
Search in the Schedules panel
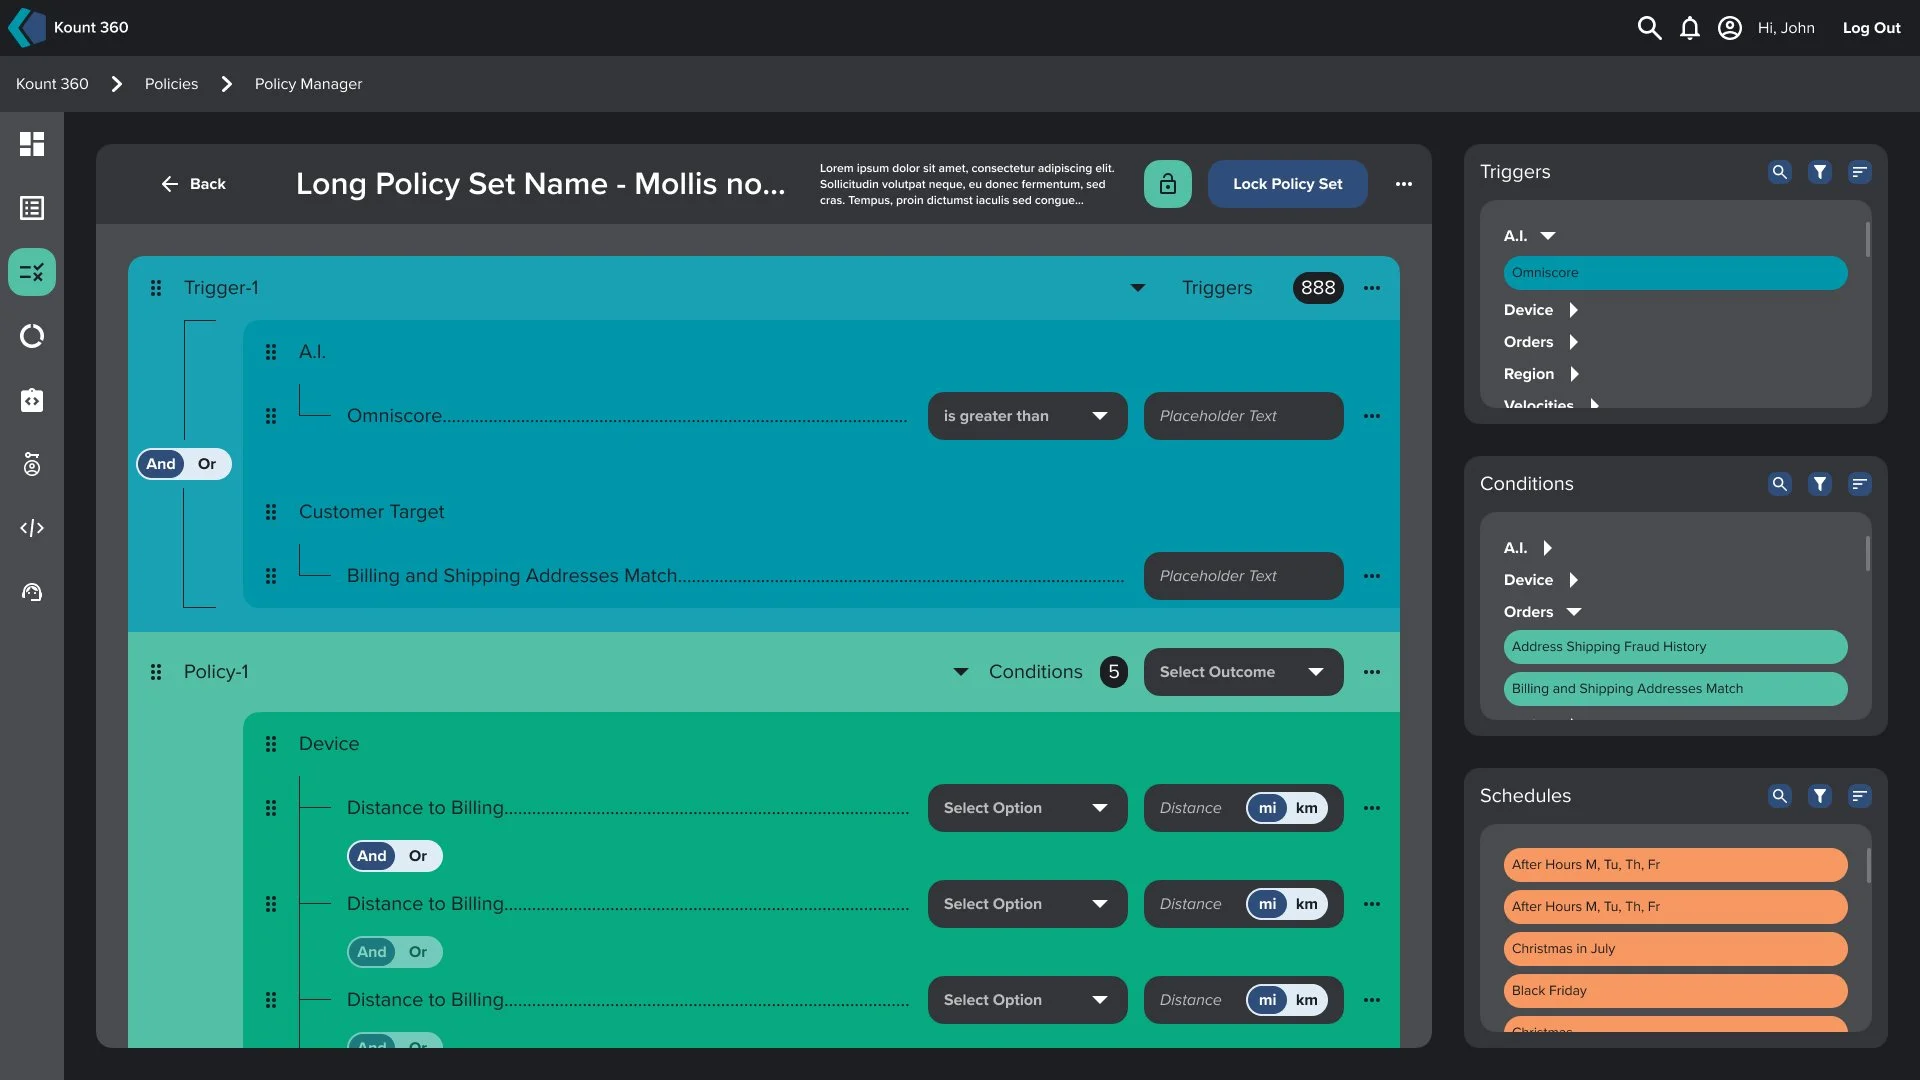(1780, 796)
